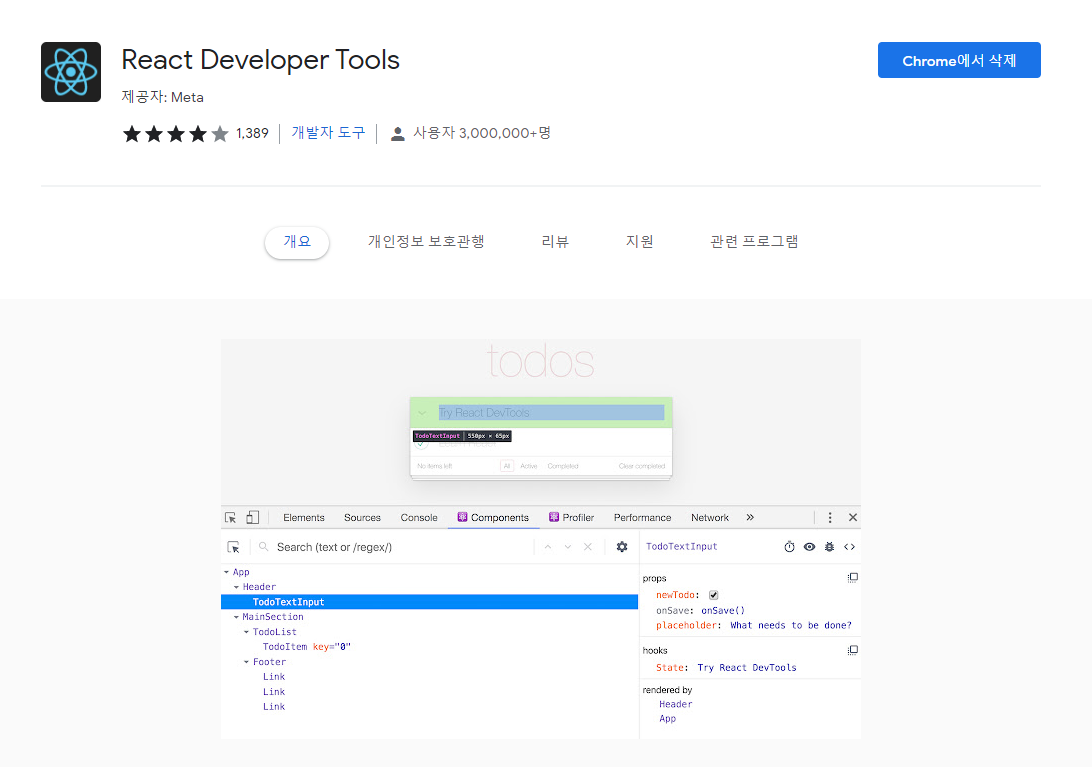Click the placeholder value What needs to be done?
This screenshot has width=1092, height=767.
(x=791, y=626)
